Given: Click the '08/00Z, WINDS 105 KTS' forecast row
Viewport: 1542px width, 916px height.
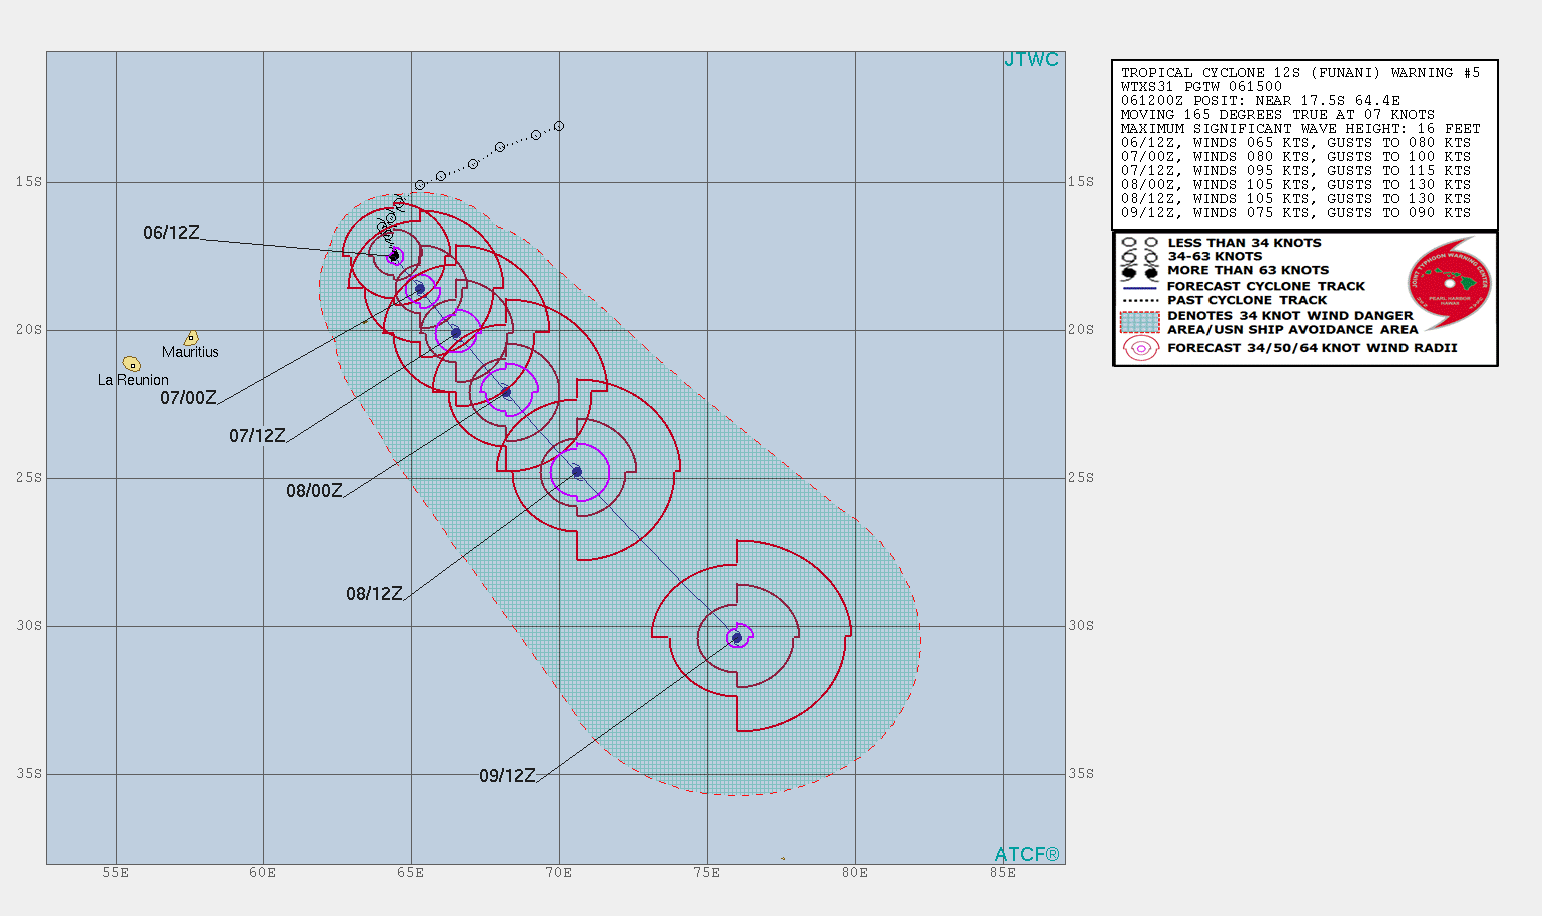Looking at the screenshot, I should (1296, 185).
